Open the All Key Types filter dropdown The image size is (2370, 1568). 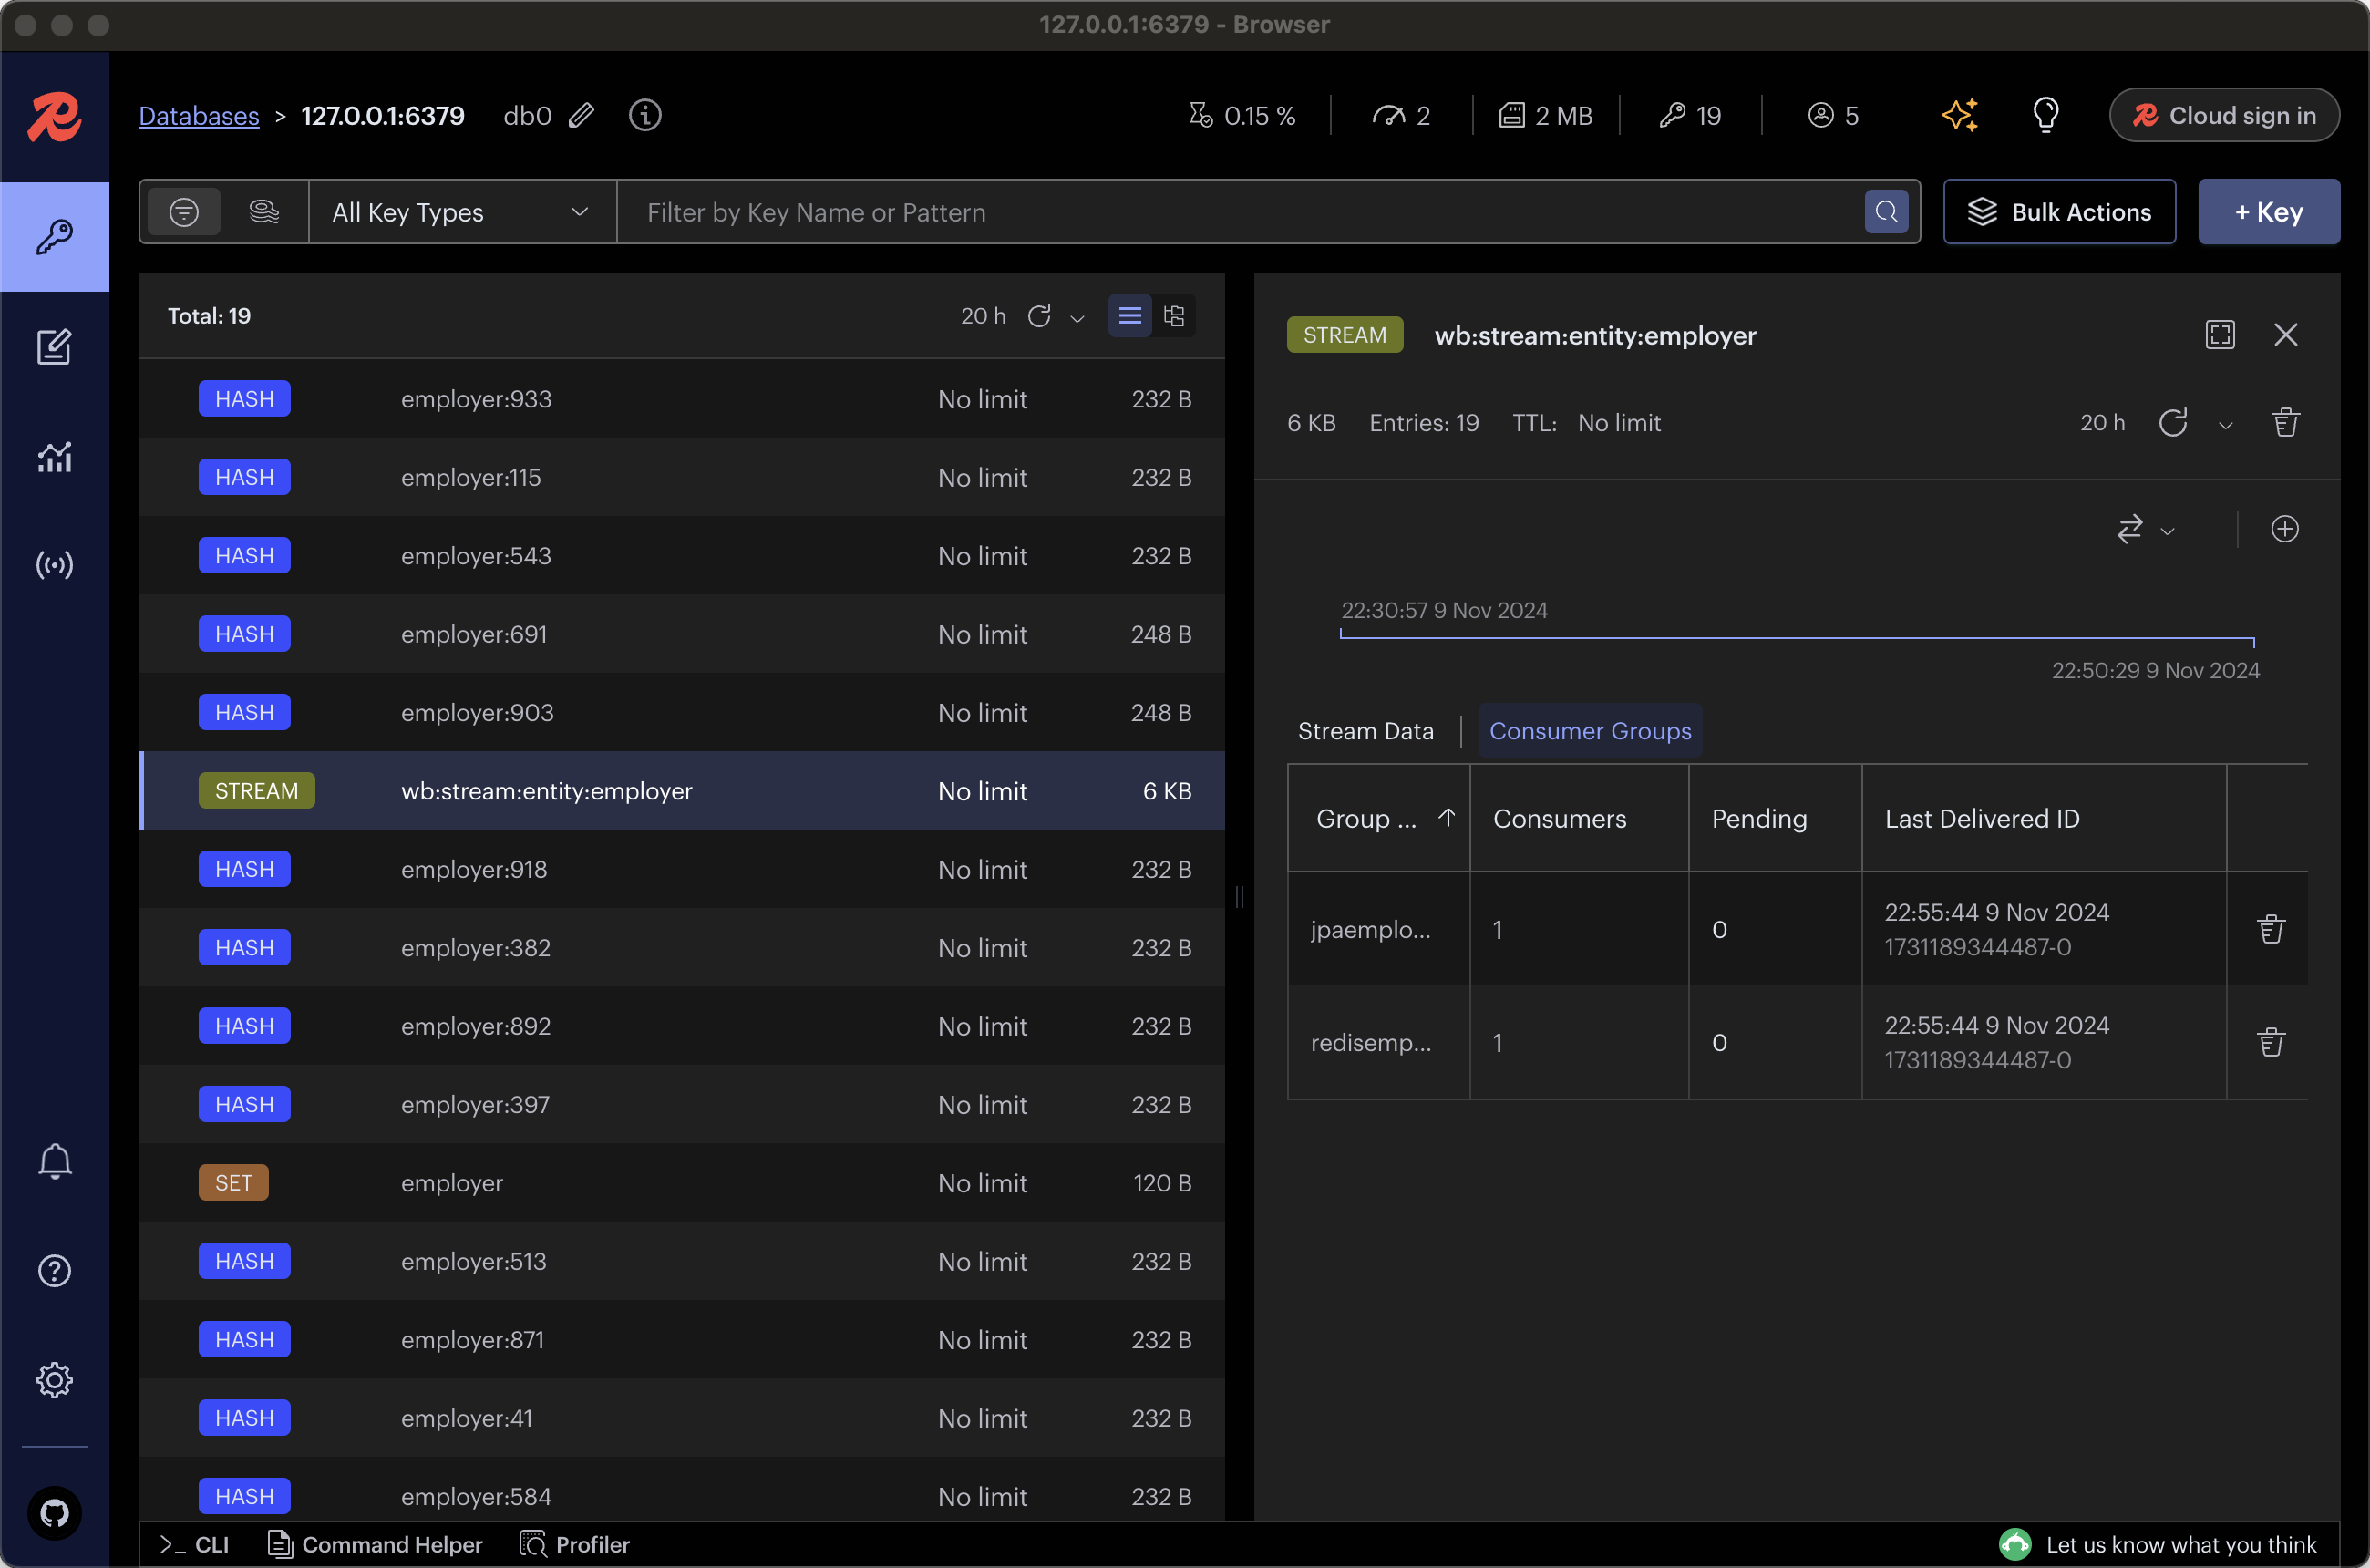[x=457, y=213]
